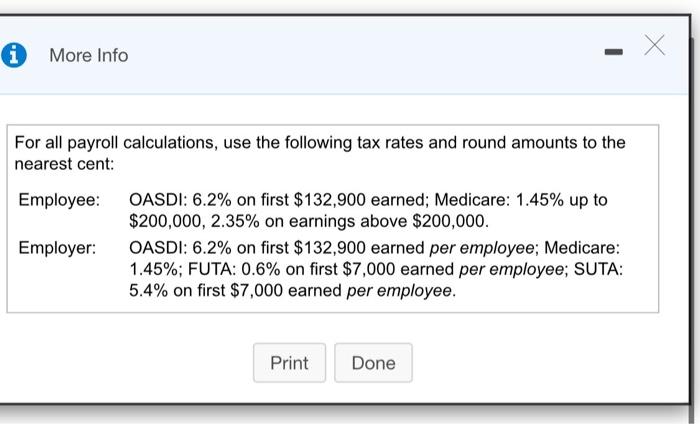Click the "nearest cent:" text

click(65, 163)
